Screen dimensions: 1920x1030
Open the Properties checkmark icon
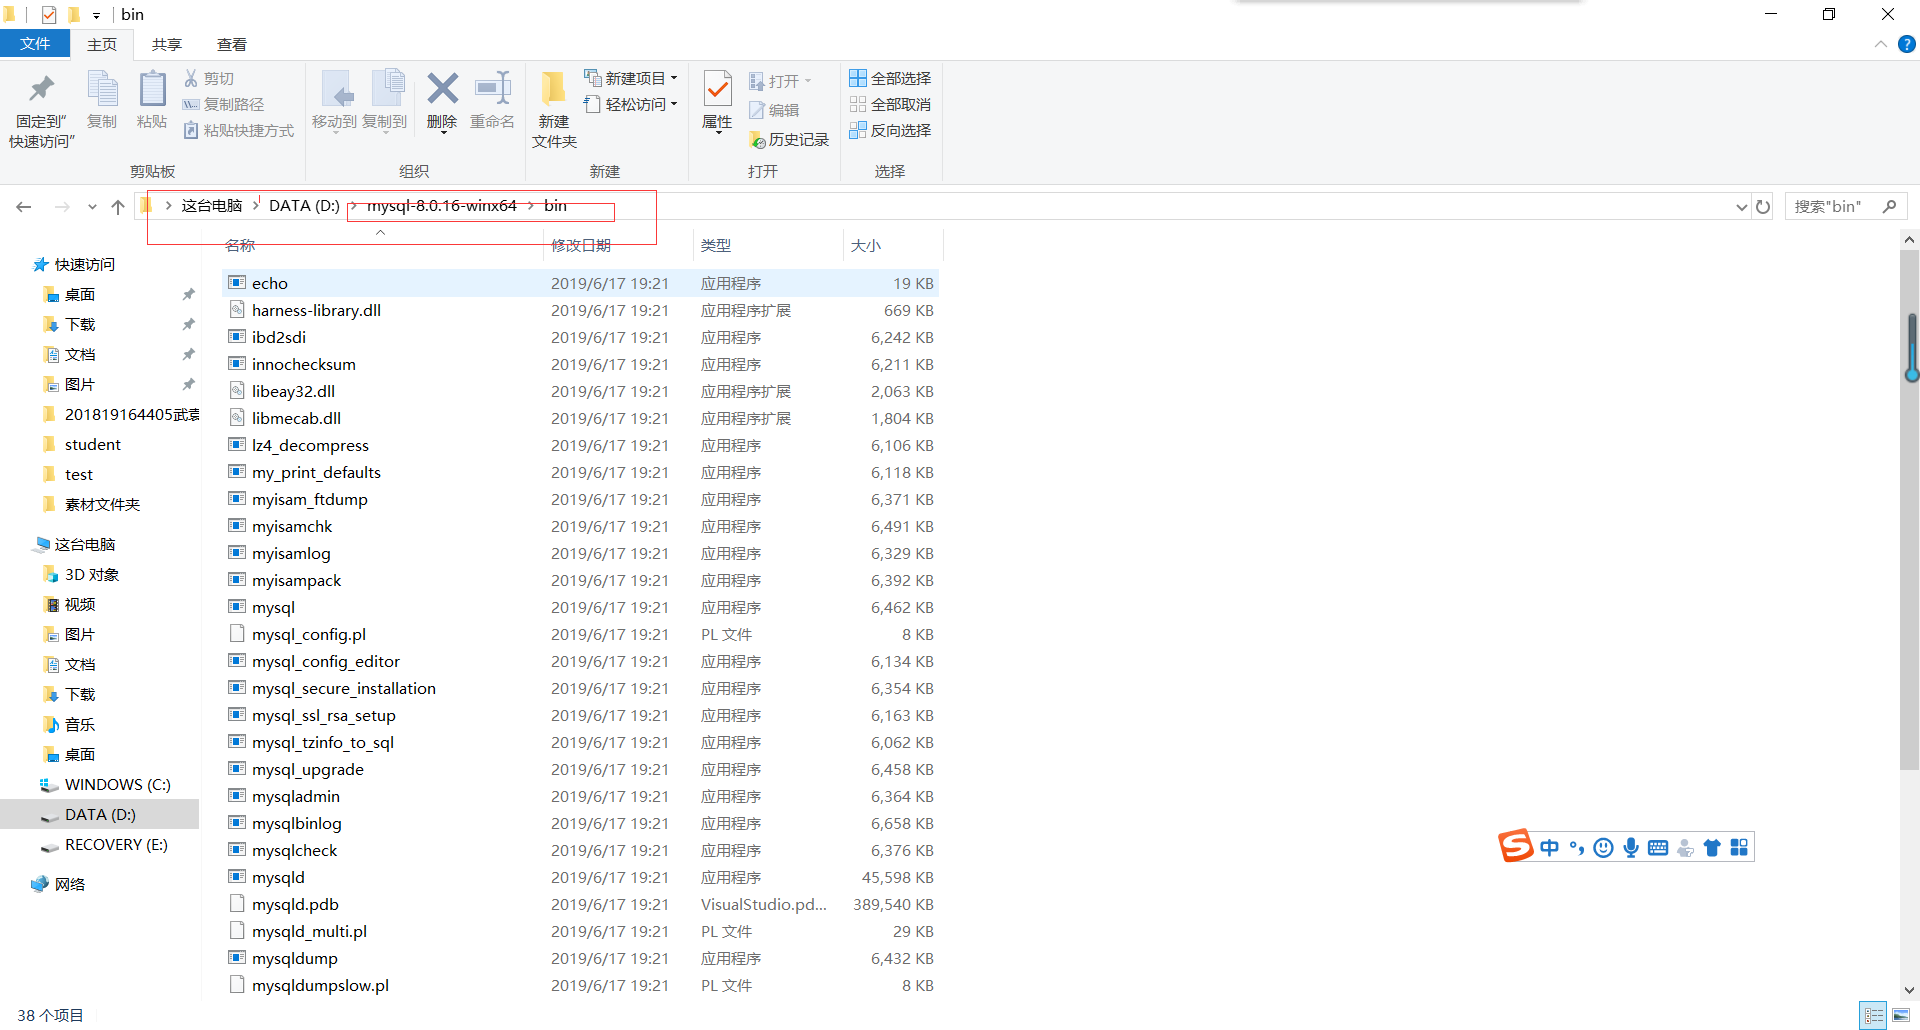(x=717, y=89)
